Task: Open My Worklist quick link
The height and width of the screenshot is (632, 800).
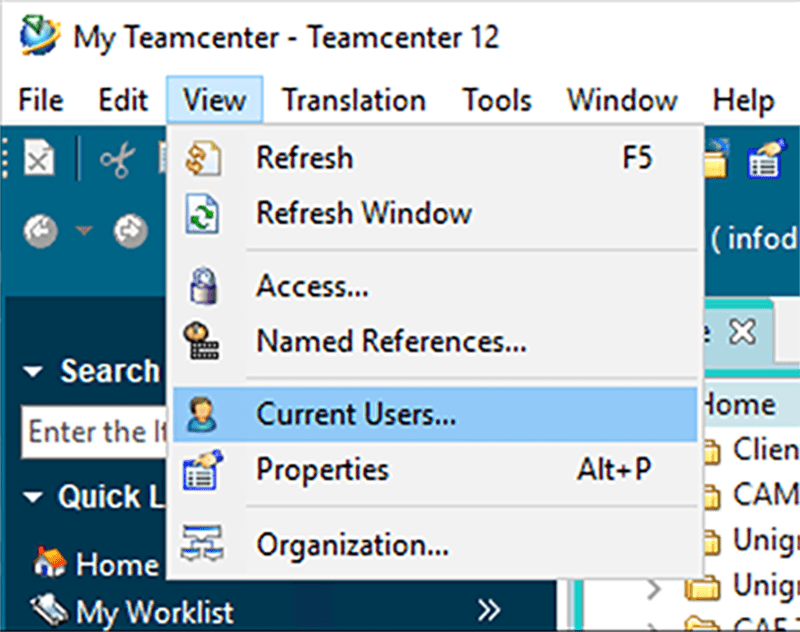Action: 154,611
